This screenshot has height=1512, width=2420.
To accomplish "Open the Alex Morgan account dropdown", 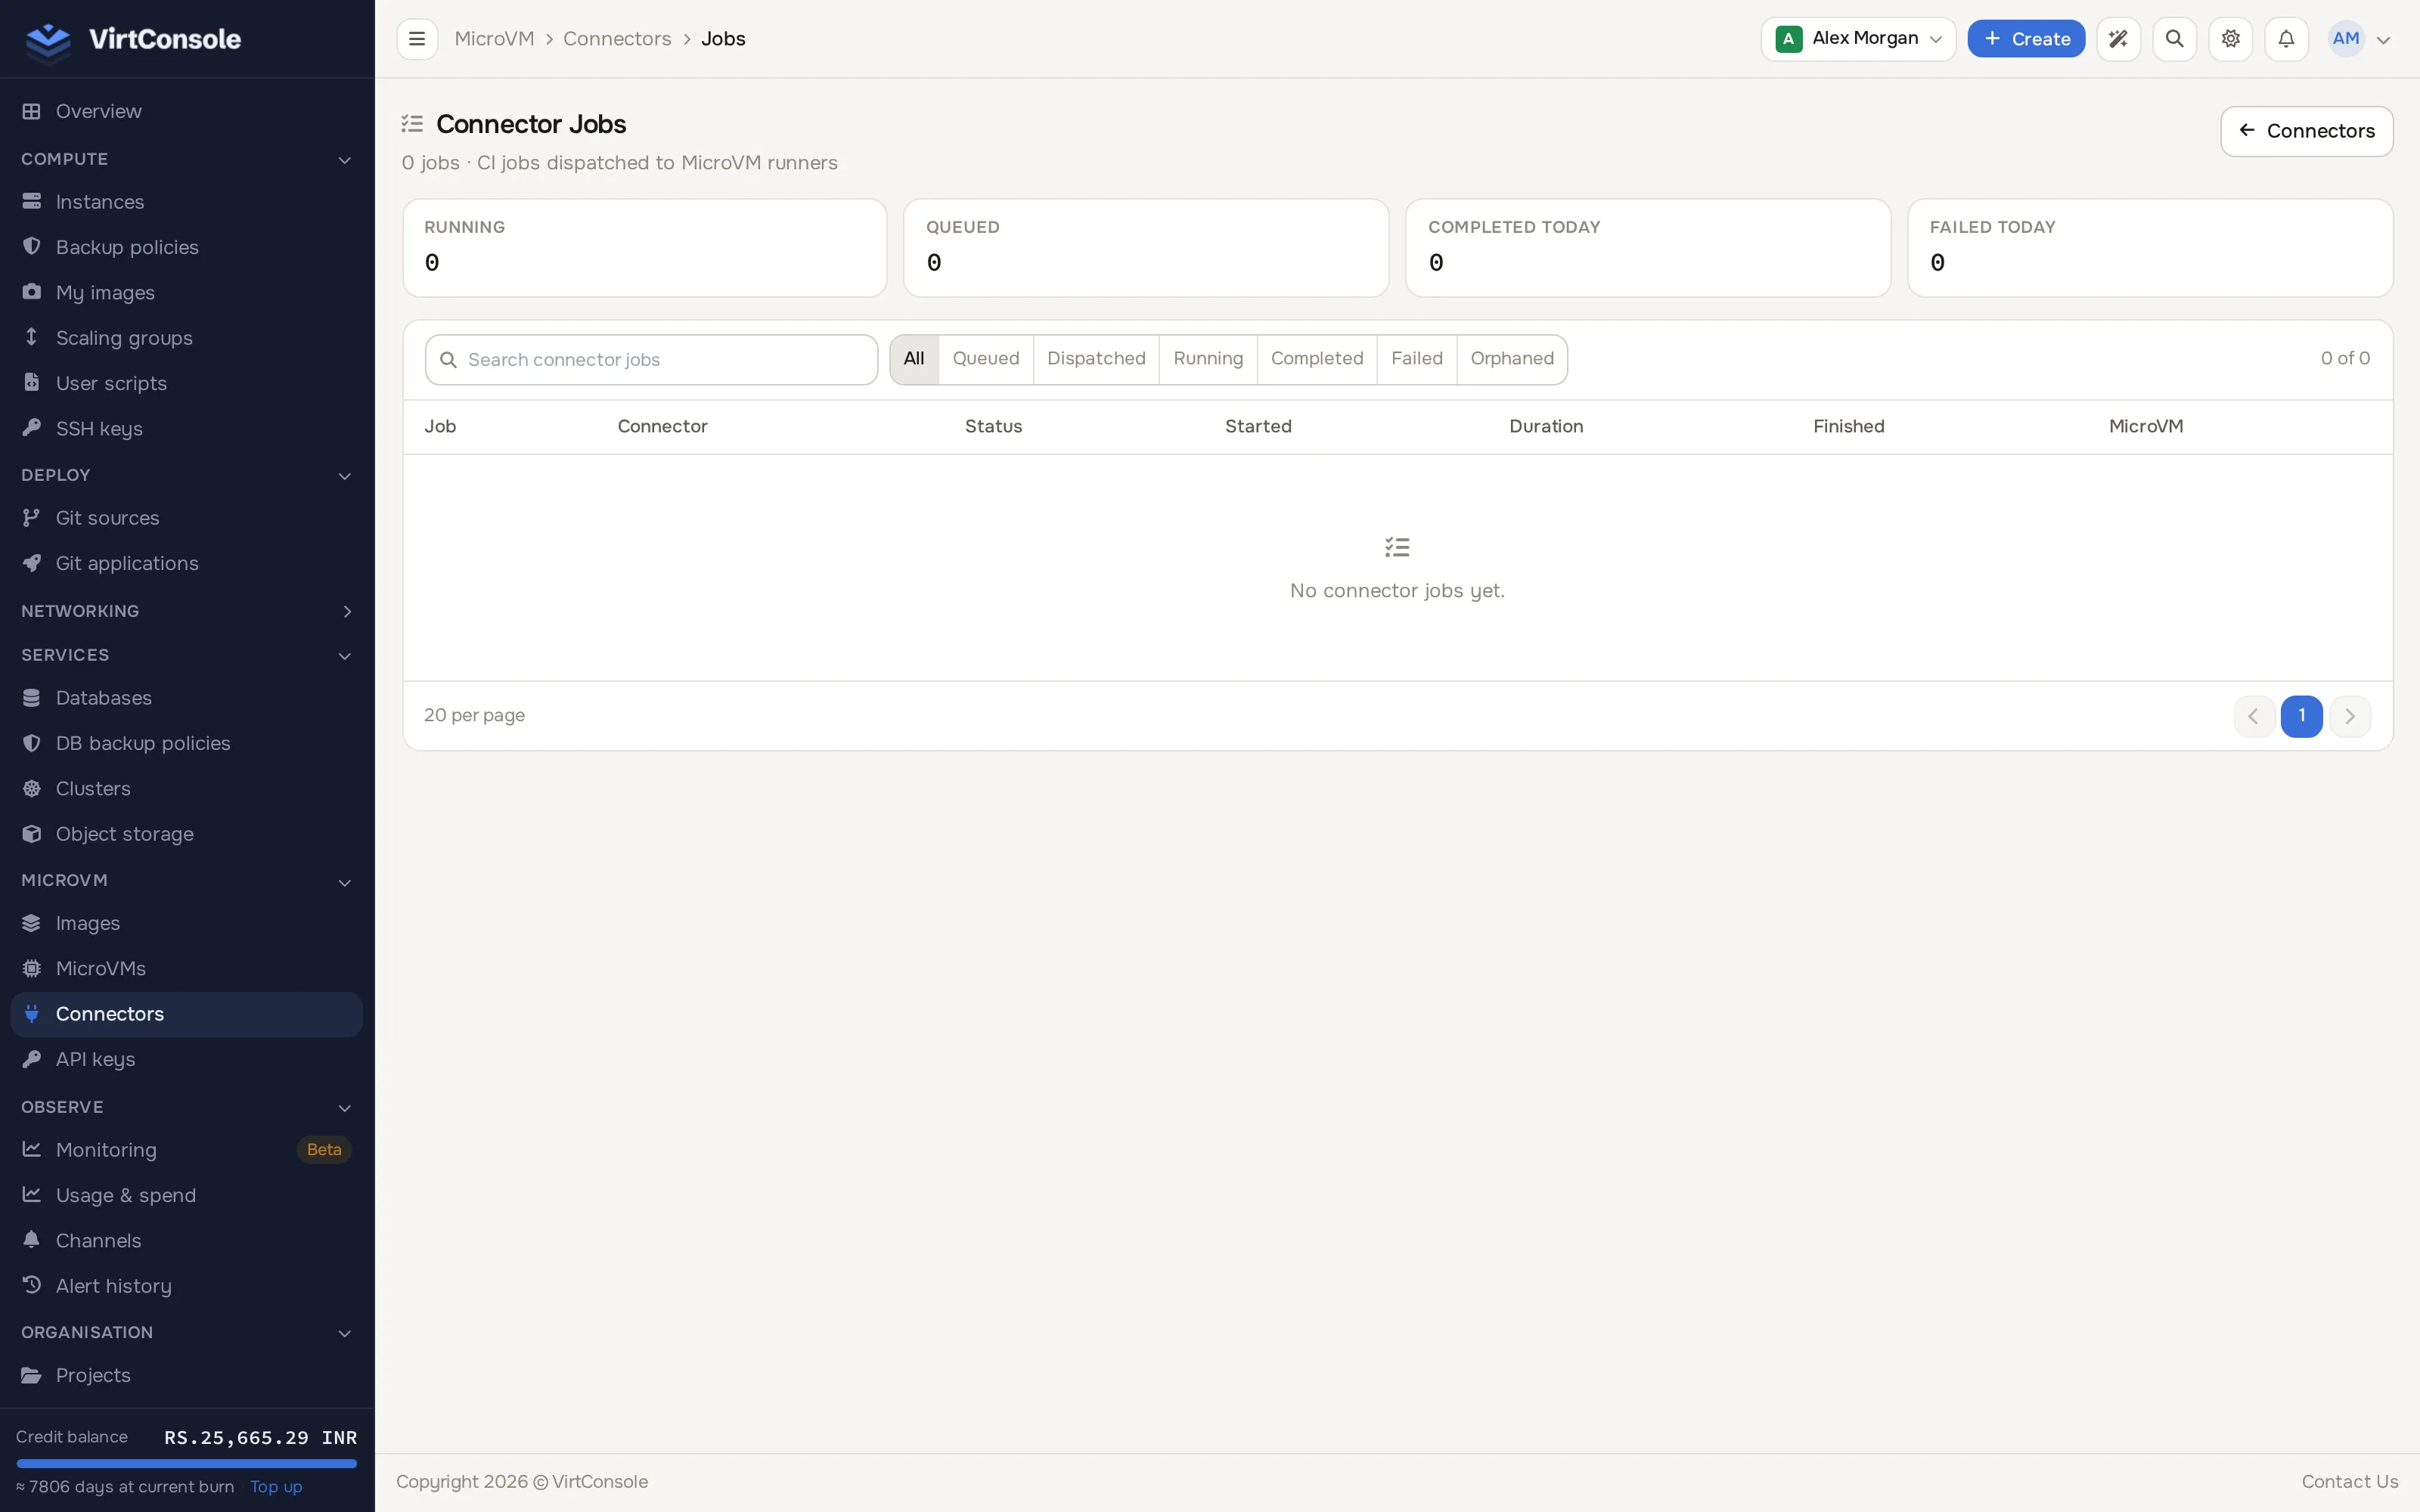I will (x=1858, y=39).
